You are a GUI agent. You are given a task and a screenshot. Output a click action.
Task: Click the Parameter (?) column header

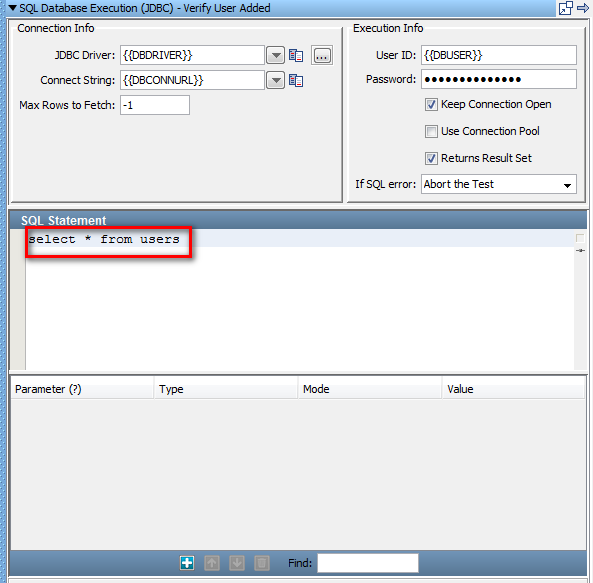tap(82, 389)
